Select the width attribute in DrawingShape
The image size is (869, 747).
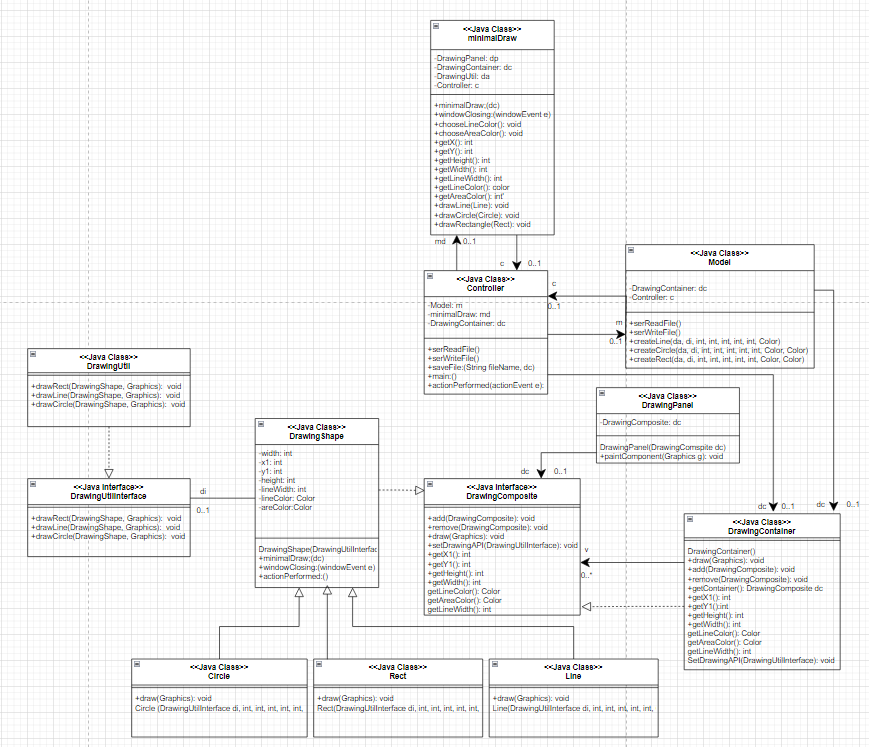tap(278, 451)
